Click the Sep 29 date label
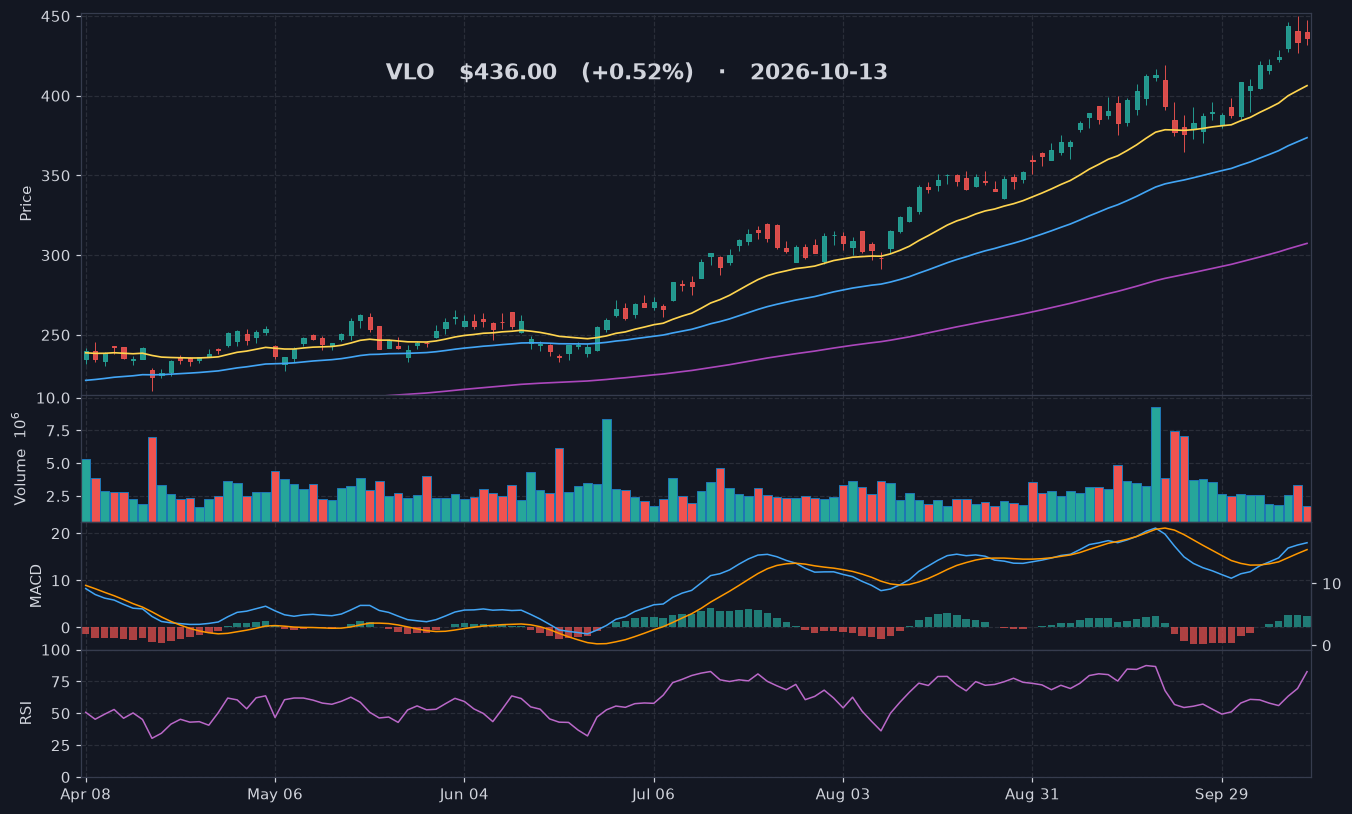Viewport: 1352px width, 814px height. pos(1222,796)
